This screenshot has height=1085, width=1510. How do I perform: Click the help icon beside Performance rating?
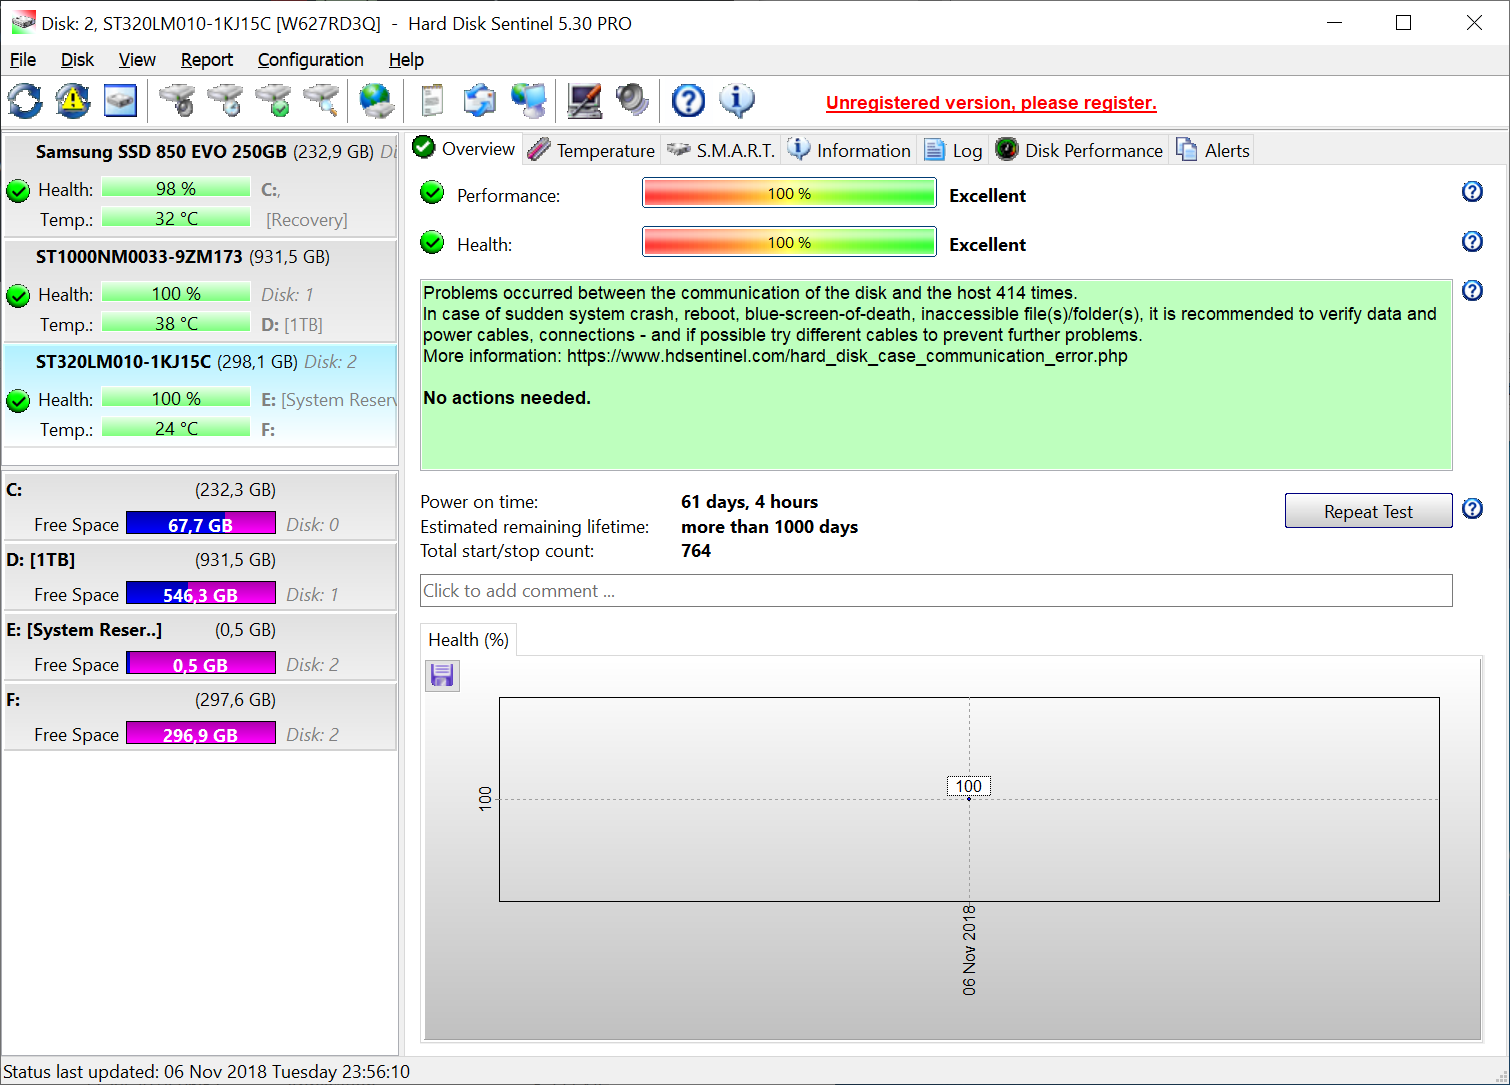coord(1472,192)
